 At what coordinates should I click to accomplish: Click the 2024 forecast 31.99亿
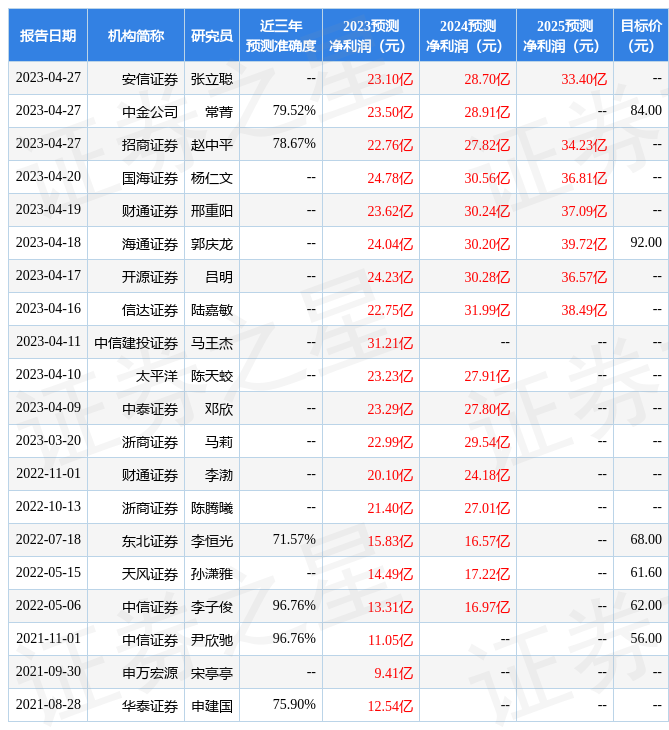pyautogui.click(x=487, y=311)
